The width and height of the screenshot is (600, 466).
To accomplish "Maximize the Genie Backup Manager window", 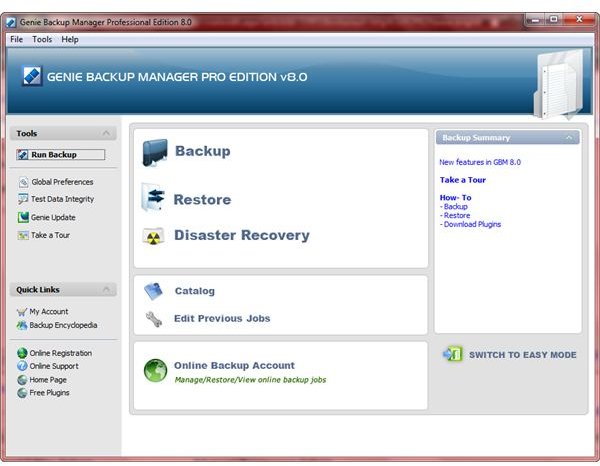I will 553,20.
